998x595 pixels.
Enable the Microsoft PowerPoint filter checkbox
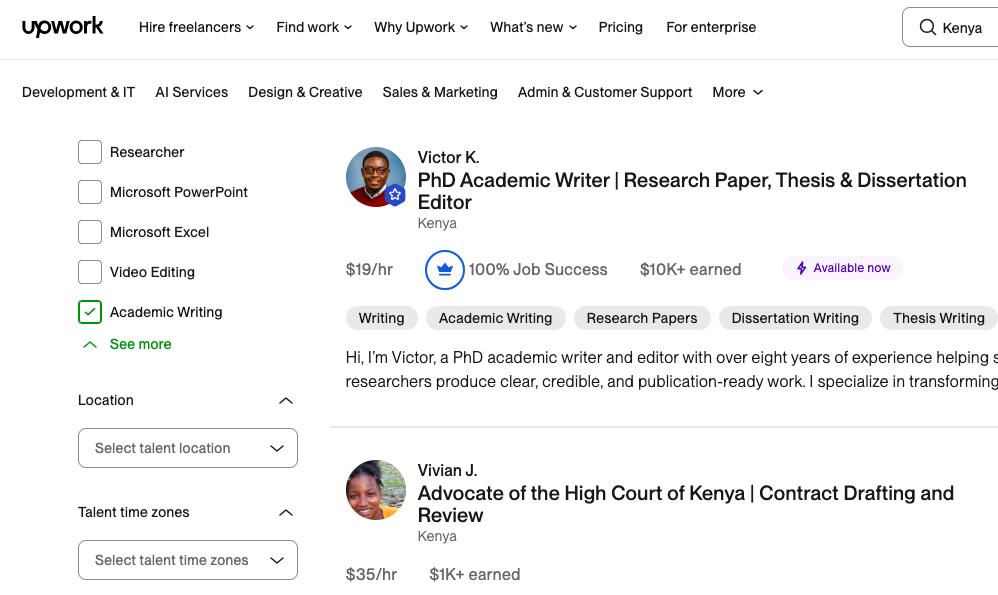90,192
